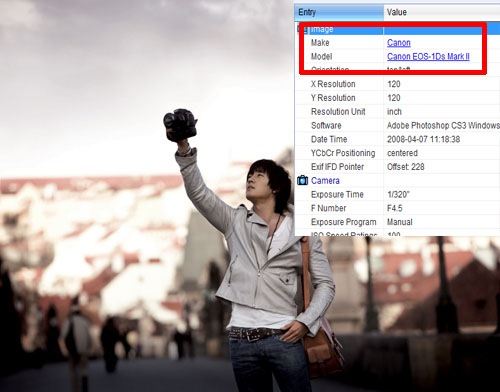
Task: Click the Offset: 228 value
Action: pyautogui.click(x=406, y=167)
